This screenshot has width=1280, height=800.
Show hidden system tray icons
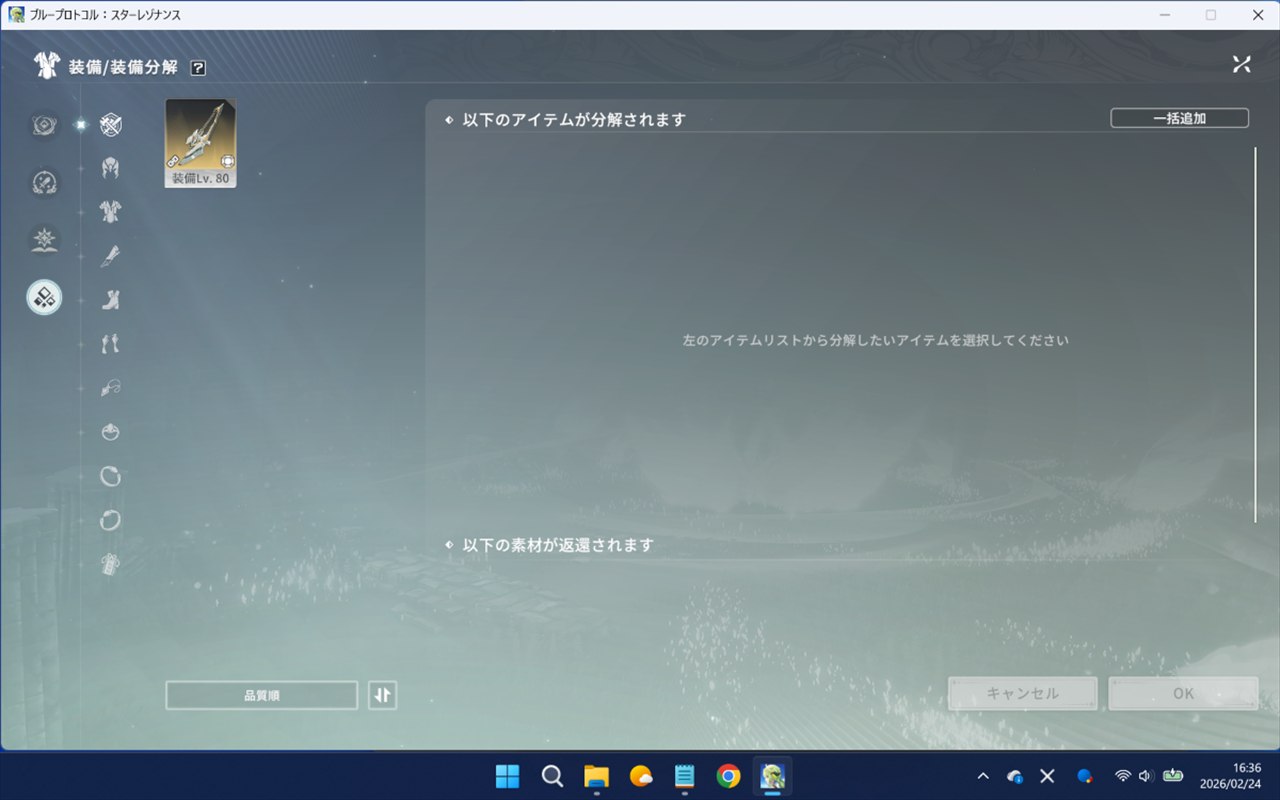click(x=982, y=776)
